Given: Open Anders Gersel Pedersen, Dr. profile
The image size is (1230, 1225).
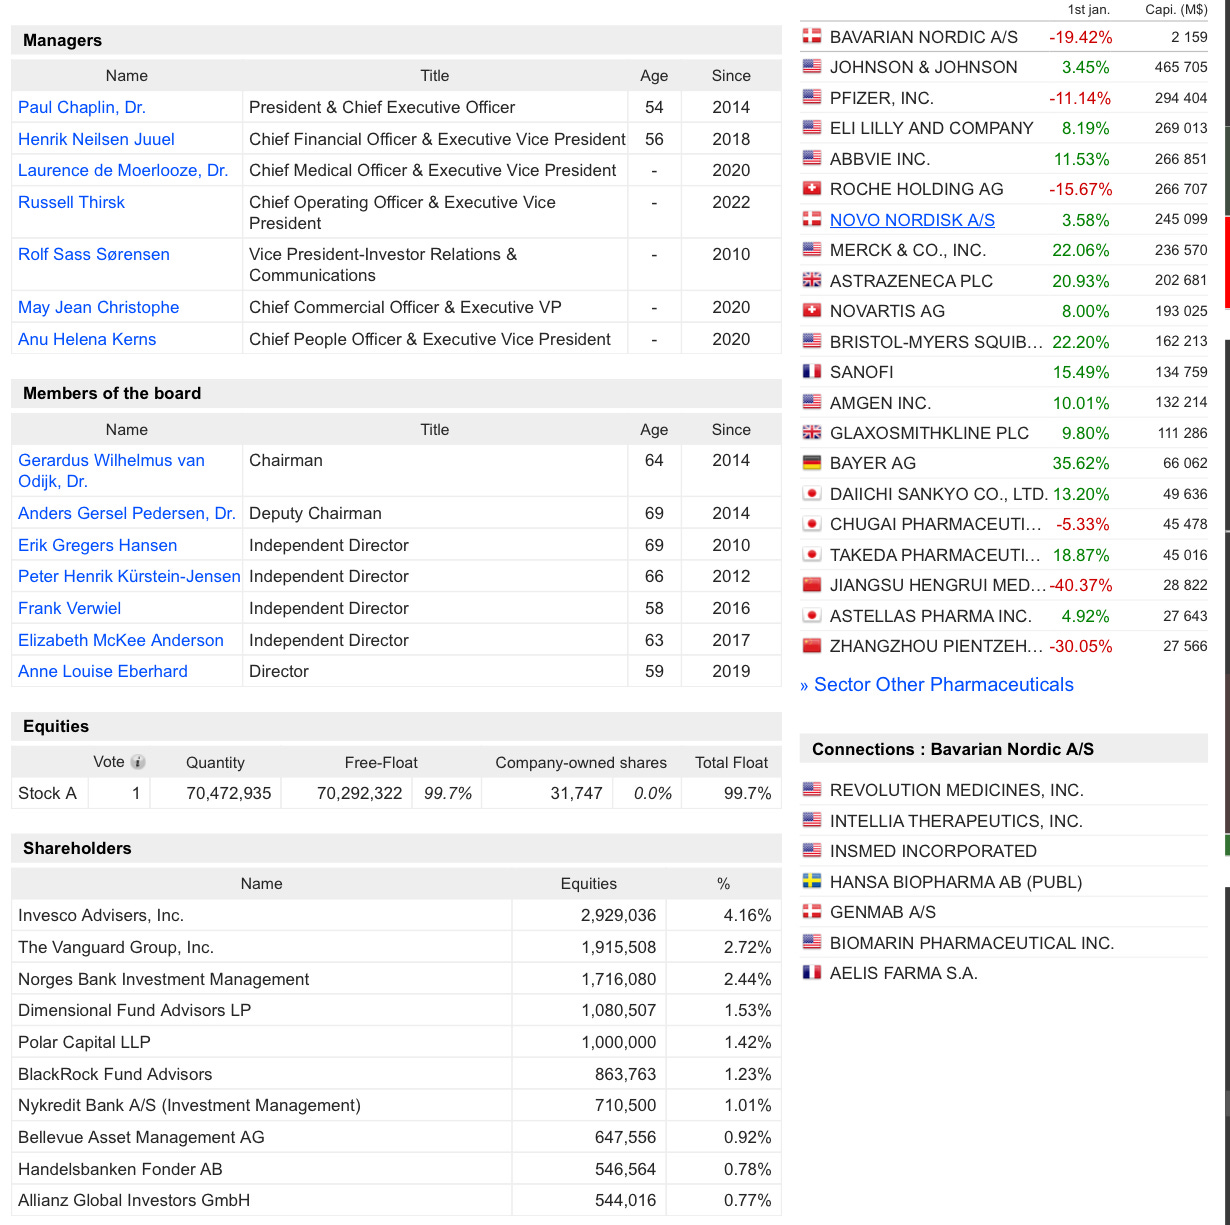Looking at the screenshot, I should (x=127, y=513).
